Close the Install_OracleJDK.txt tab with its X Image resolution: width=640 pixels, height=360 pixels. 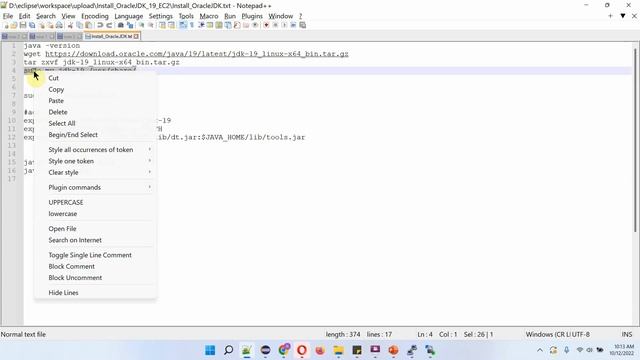click(x=136, y=36)
